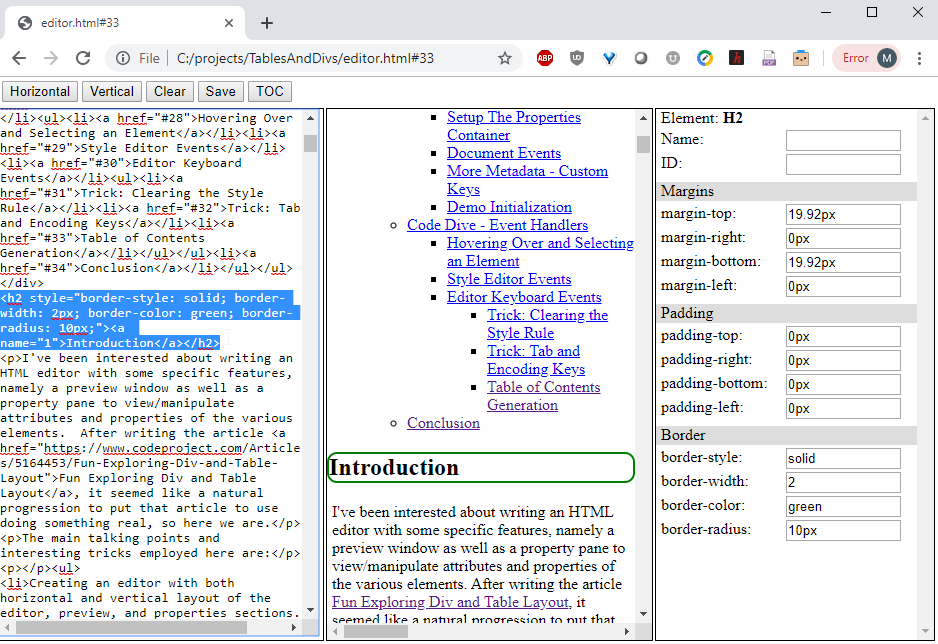Viewport: 938px width, 644px height.
Task: Click the Clear button
Action: pyautogui.click(x=170, y=91)
